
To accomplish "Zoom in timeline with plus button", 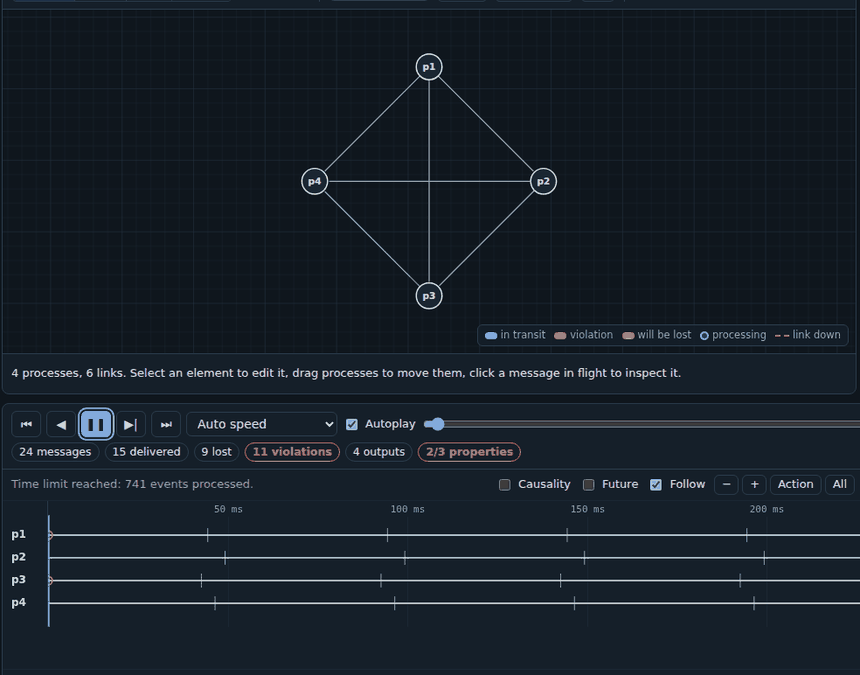I will (754, 485).
